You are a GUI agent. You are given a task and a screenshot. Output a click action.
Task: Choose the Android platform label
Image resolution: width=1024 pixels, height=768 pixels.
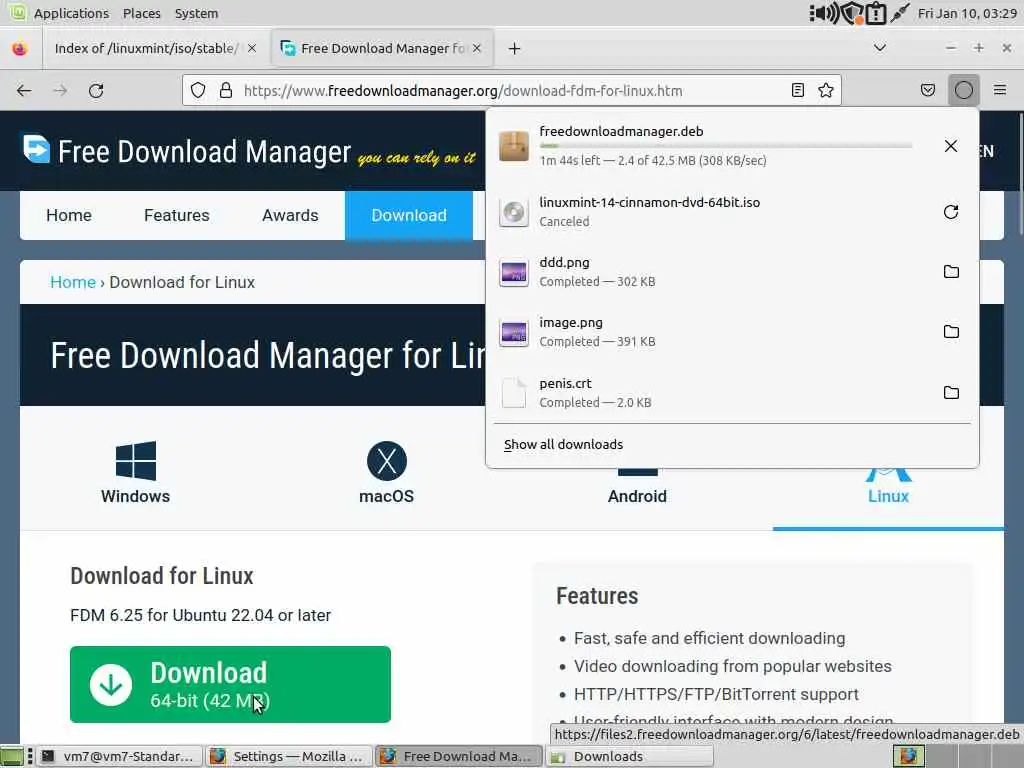point(637,496)
